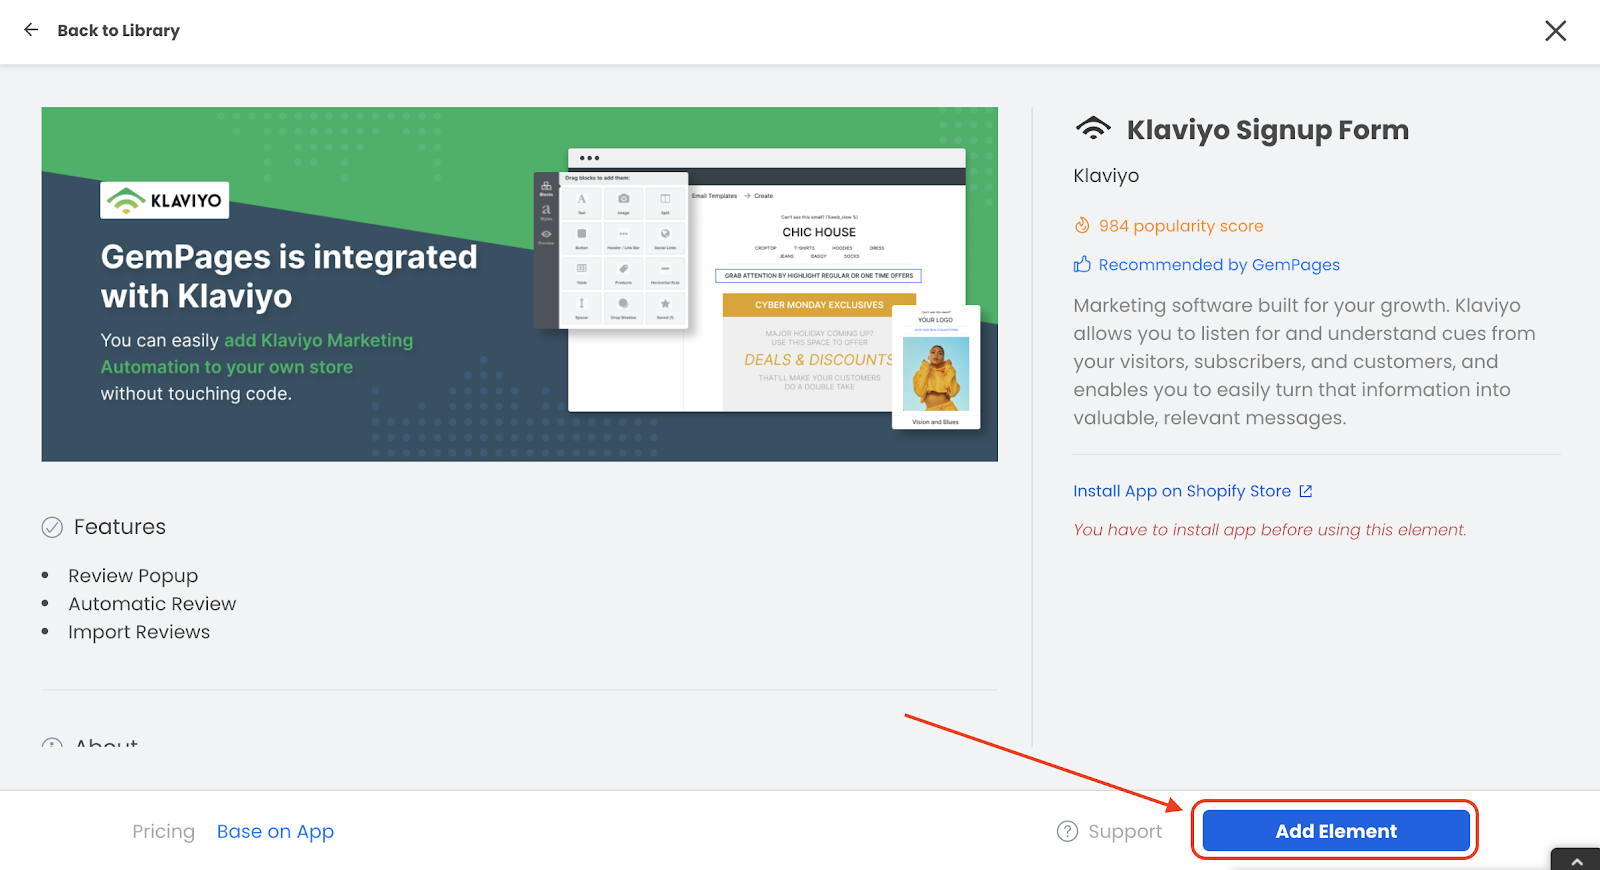This screenshot has height=870, width=1600.
Task: Click the install app warning message
Action: tap(1270, 530)
